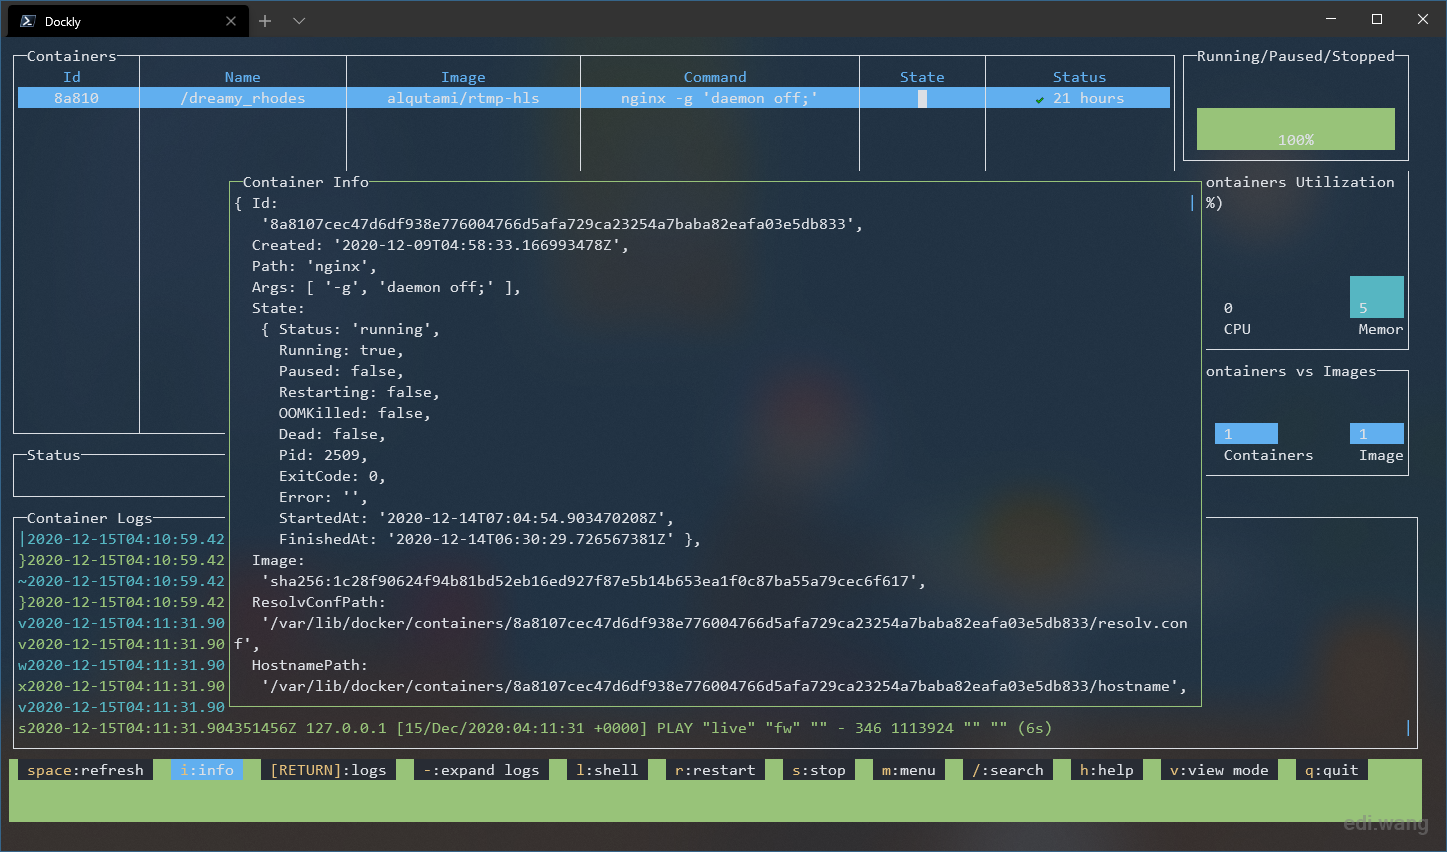Click the Running/Paused/Stopped panel title
The image size is (1447, 852).
[1296, 56]
